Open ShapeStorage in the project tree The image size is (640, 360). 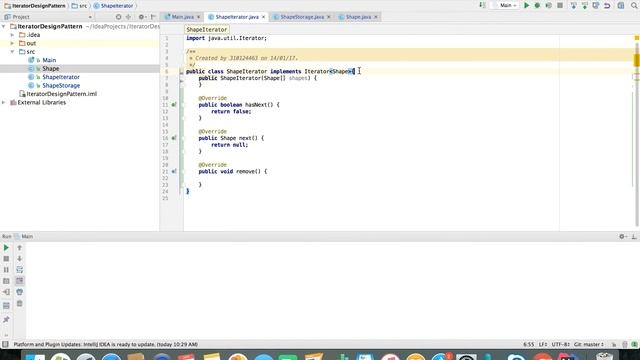click(x=61, y=86)
